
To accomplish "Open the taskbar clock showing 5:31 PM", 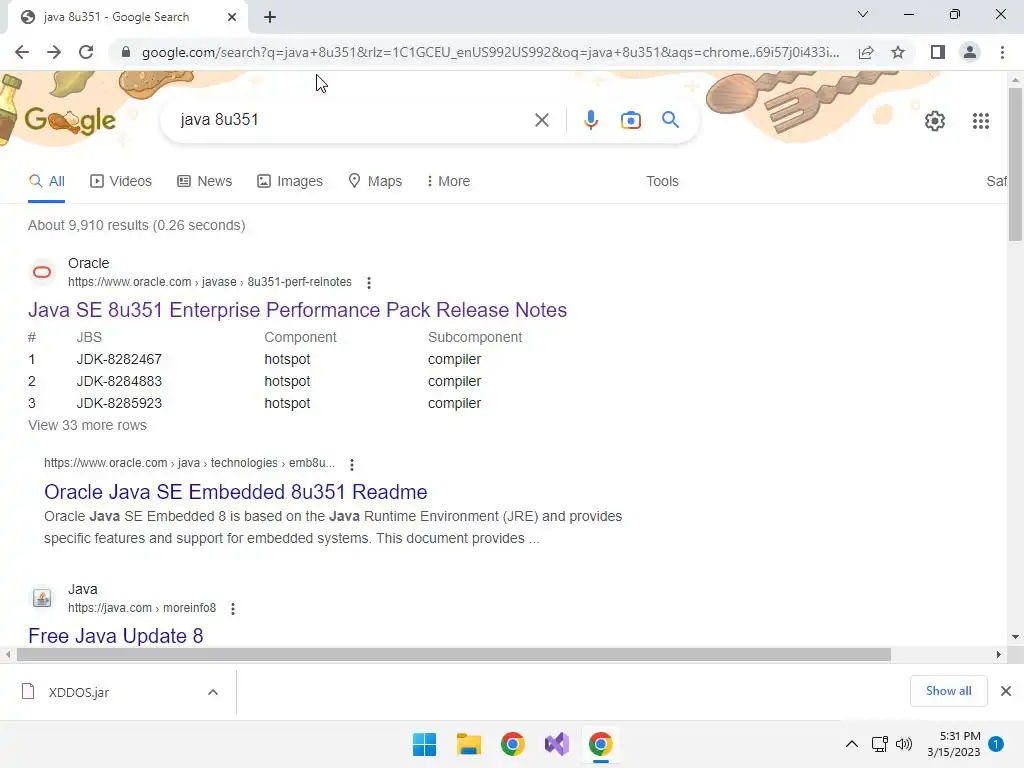I will [954, 744].
